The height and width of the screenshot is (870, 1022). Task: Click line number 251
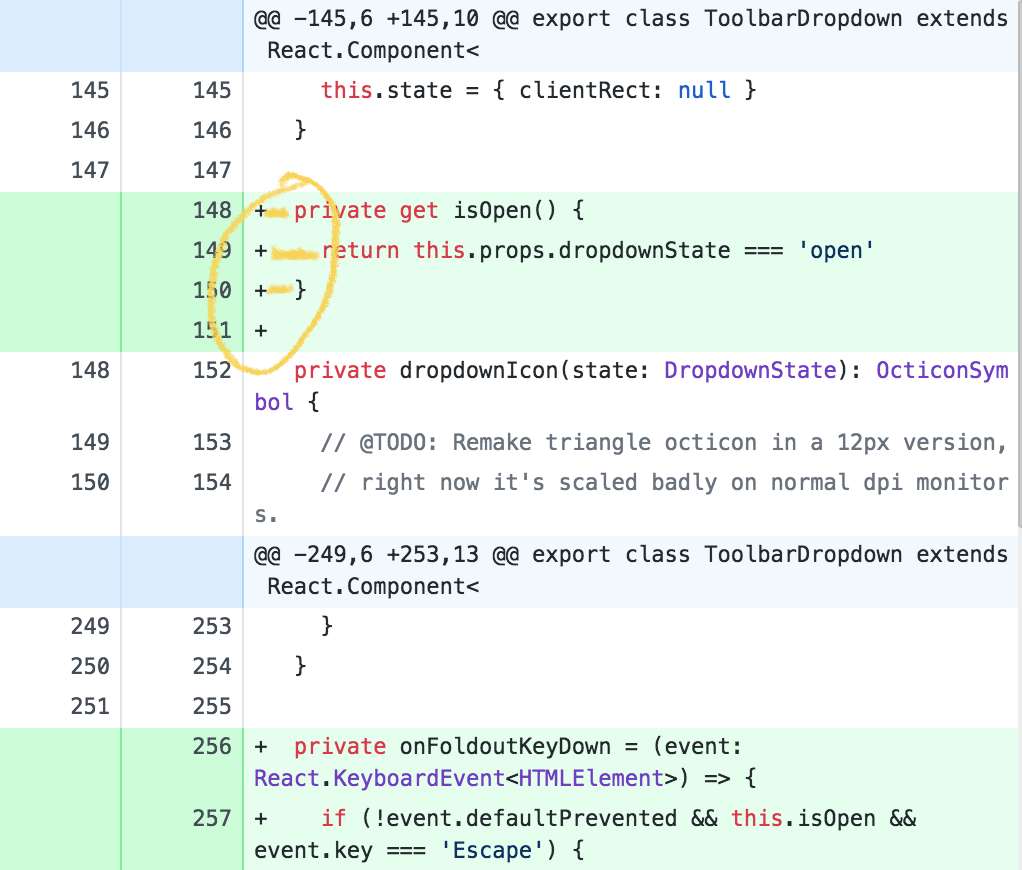[x=90, y=706]
